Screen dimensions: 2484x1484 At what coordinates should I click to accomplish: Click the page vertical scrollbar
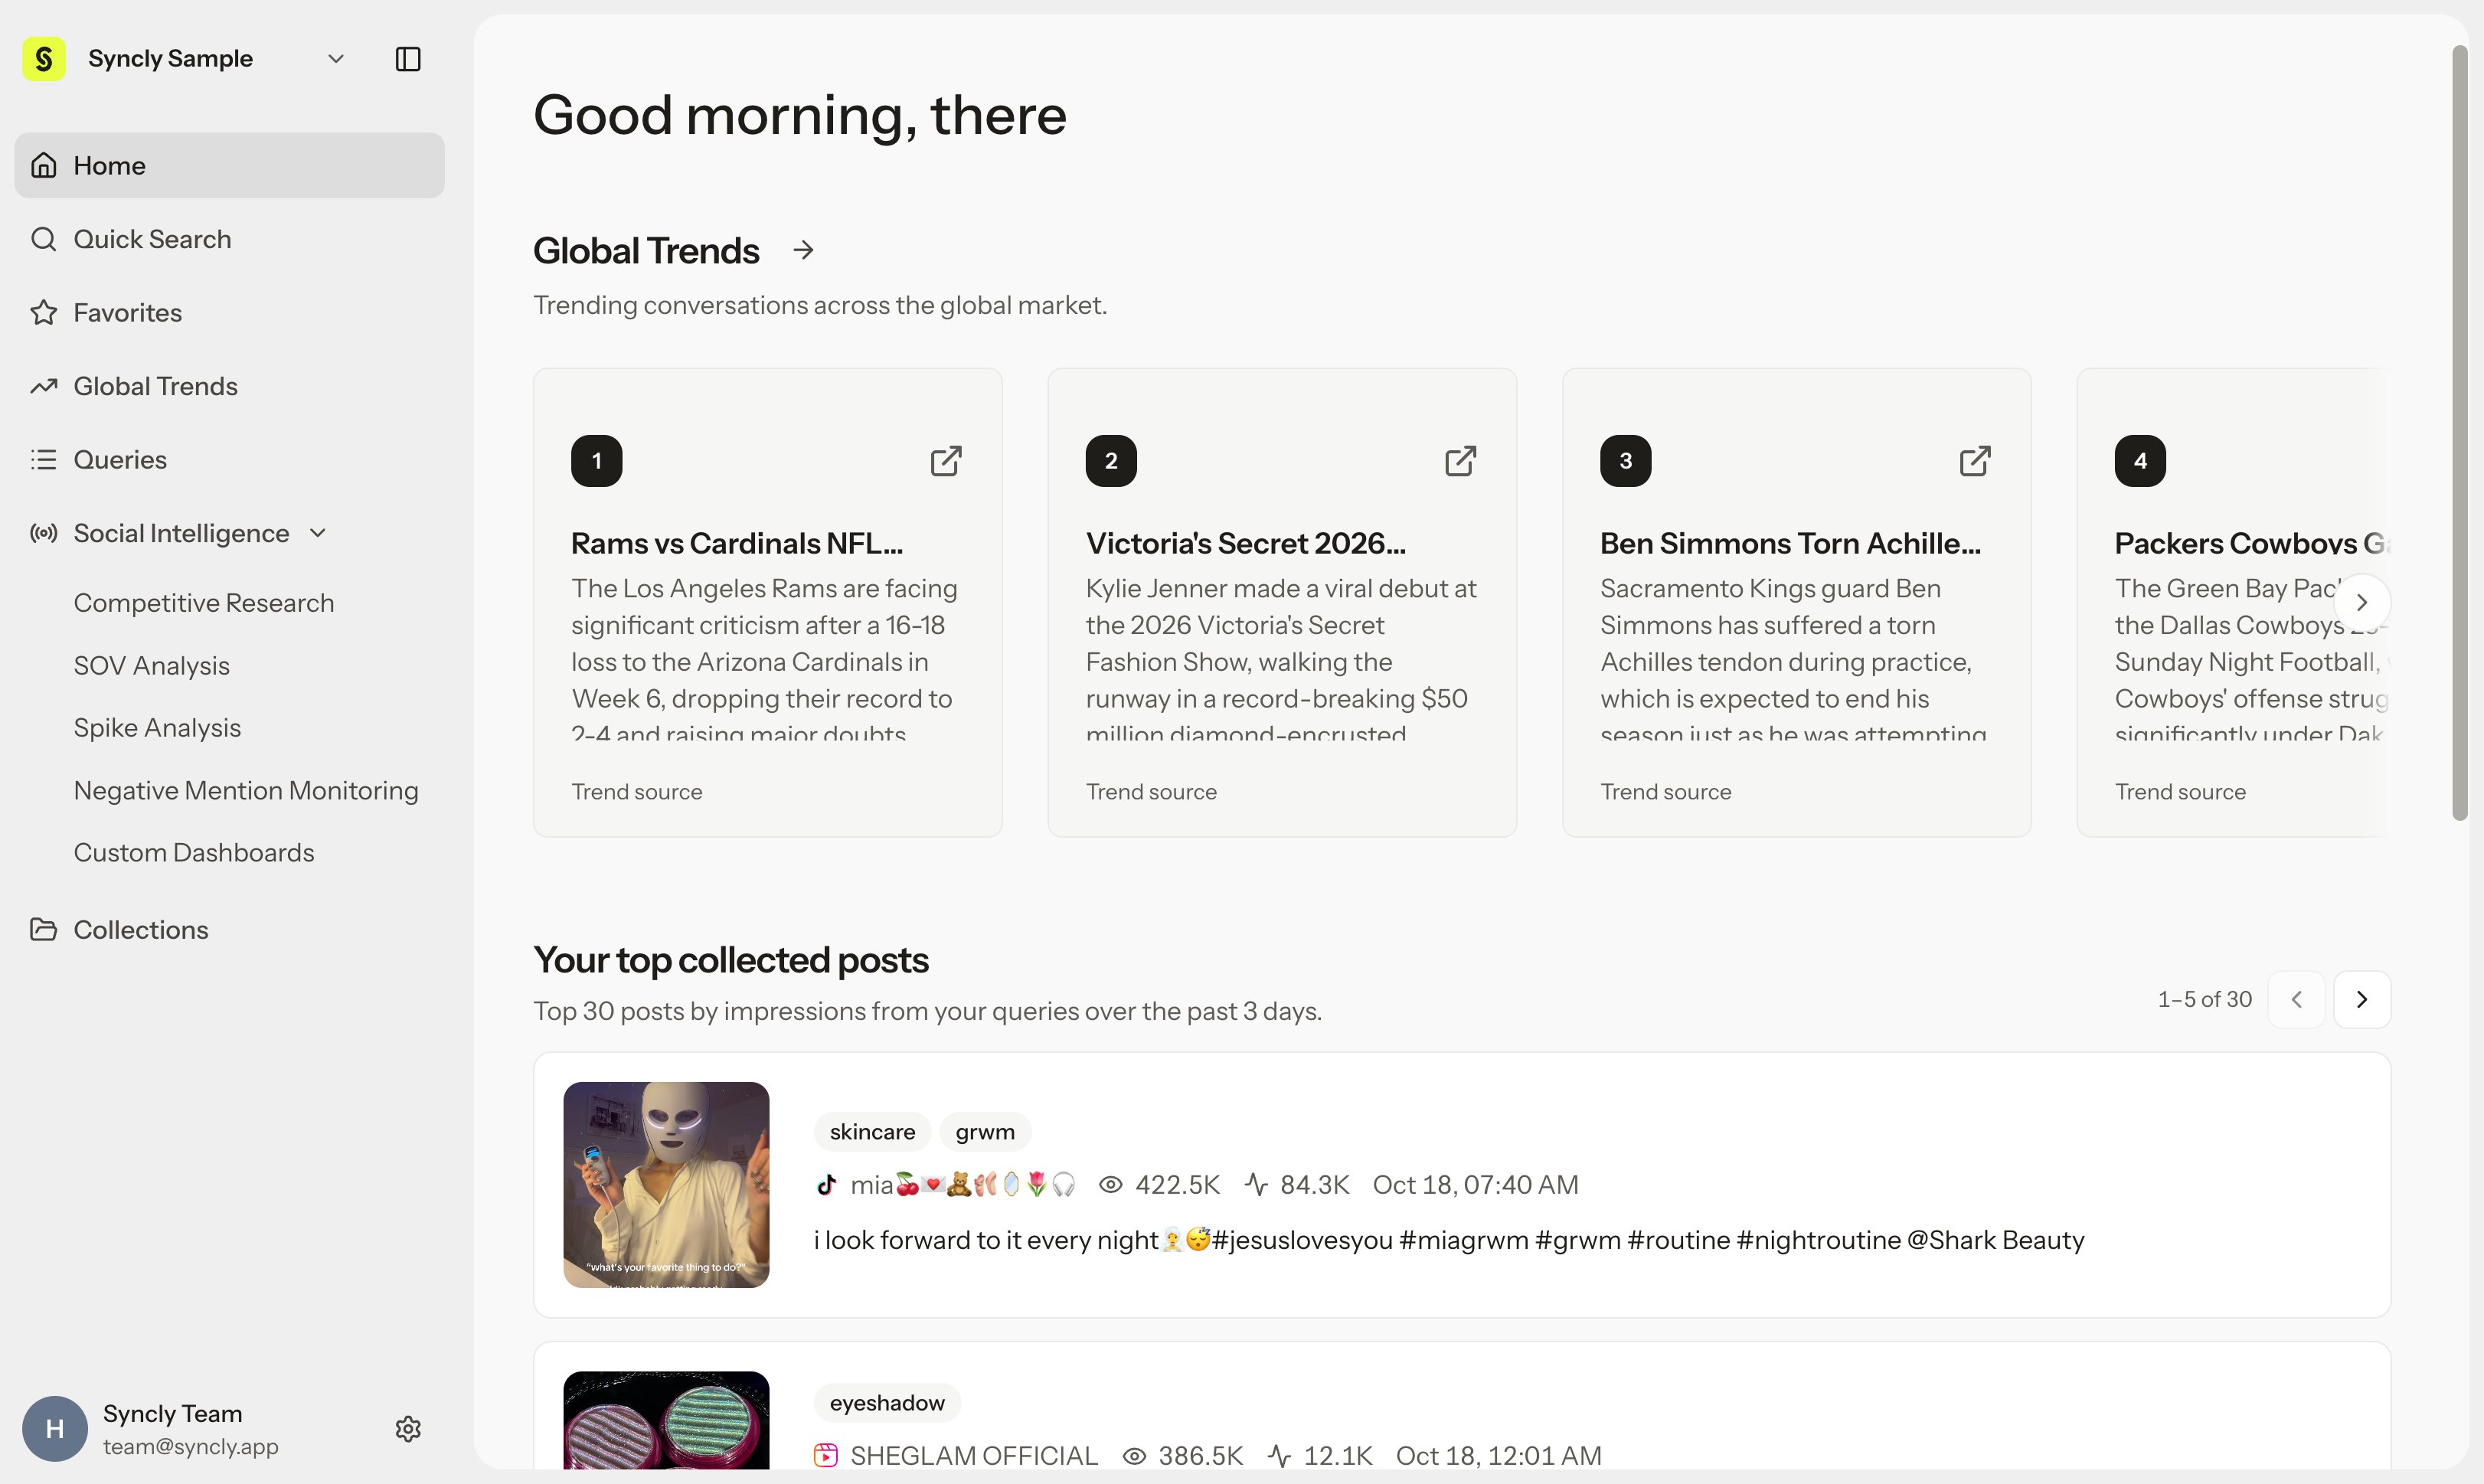click(x=2460, y=432)
